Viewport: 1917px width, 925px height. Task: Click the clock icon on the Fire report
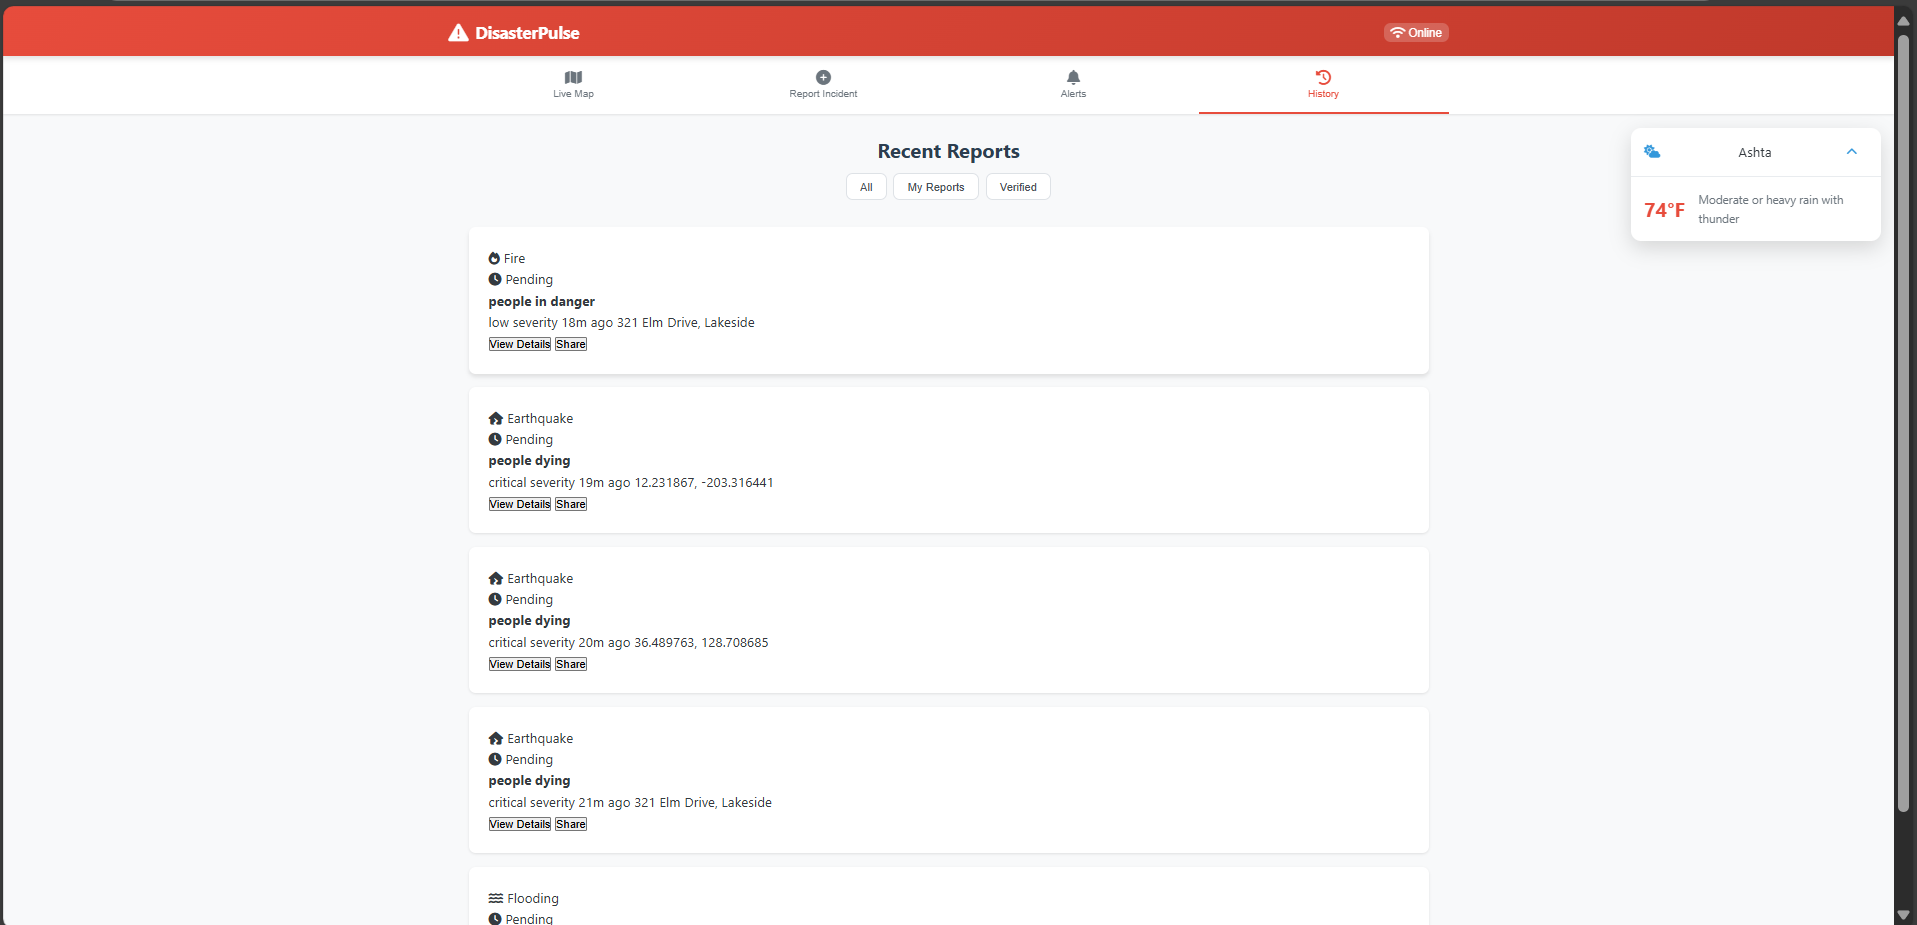[x=495, y=279]
